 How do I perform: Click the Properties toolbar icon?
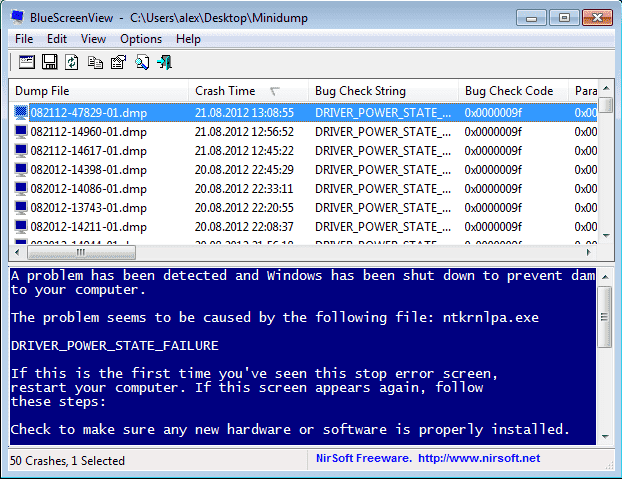[x=118, y=62]
